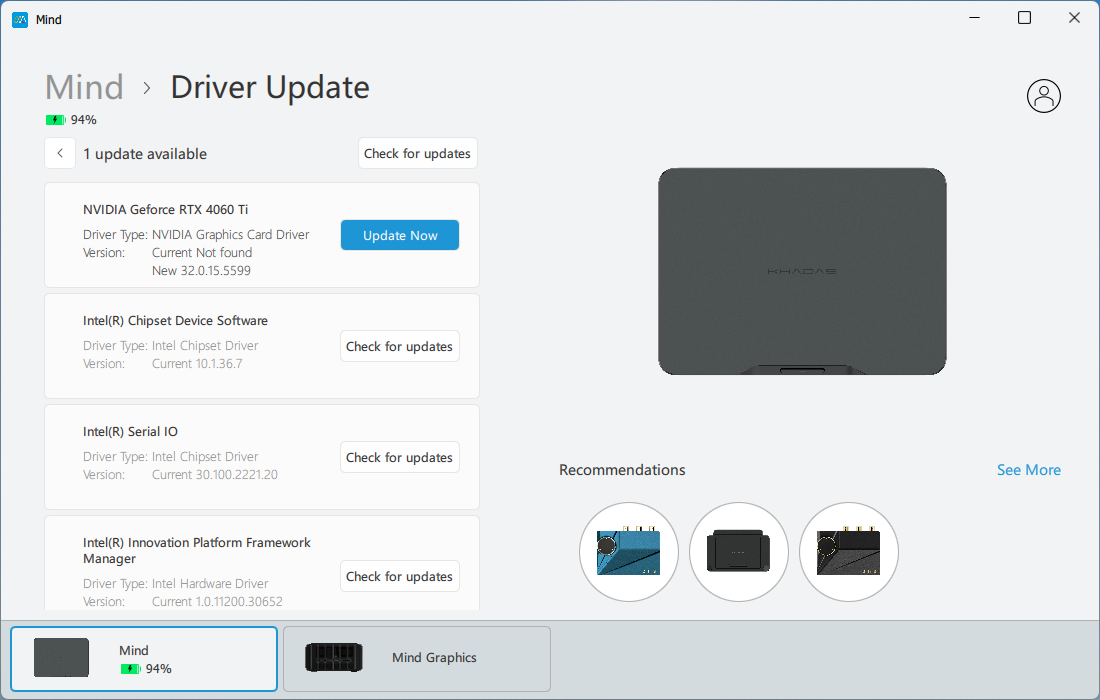Click the battery icon below the Mind heading

point(55,120)
